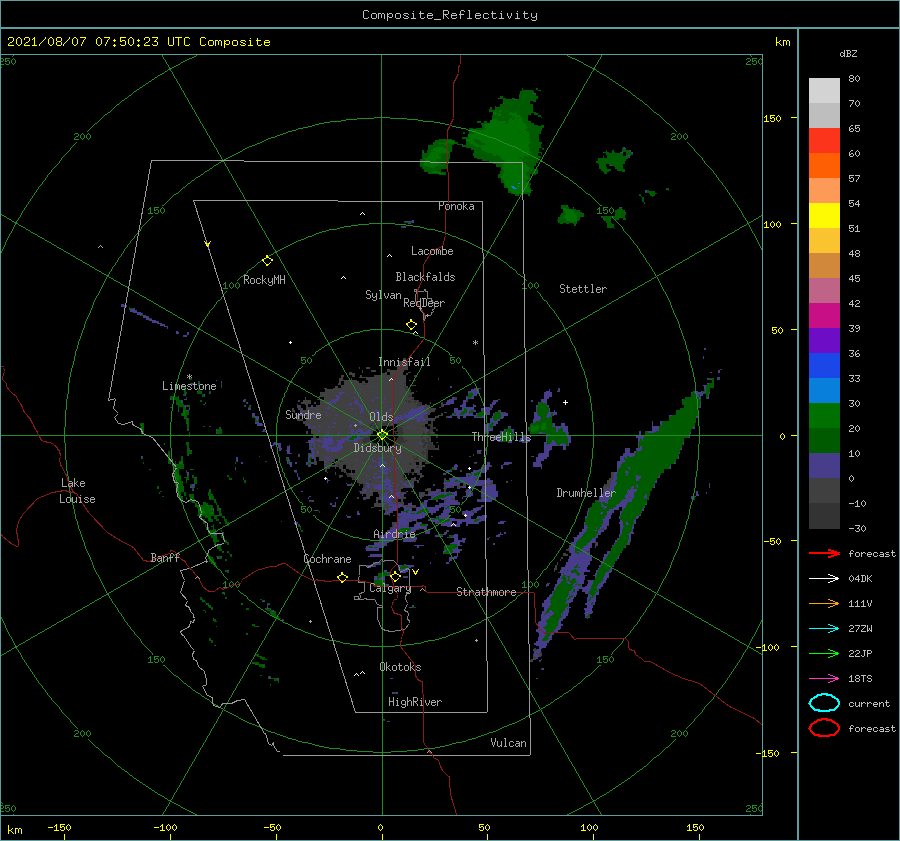Click the RedDeer city label
The height and width of the screenshot is (841, 900).
424,303
